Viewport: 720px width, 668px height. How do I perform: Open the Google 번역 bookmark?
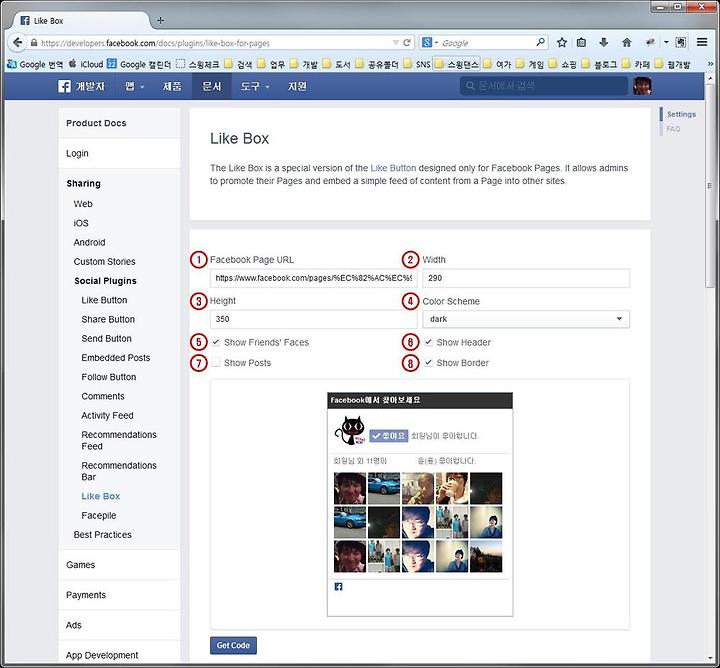35,64
